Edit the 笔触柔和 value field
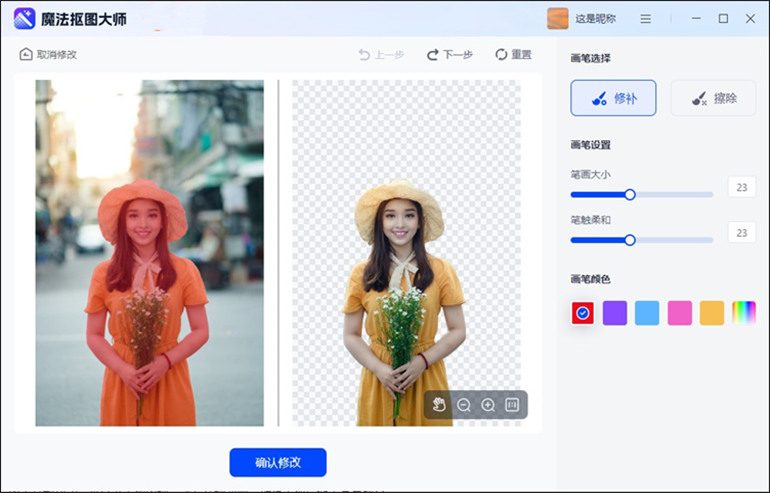This screenshot has width=770, height=493. [742, 232]
